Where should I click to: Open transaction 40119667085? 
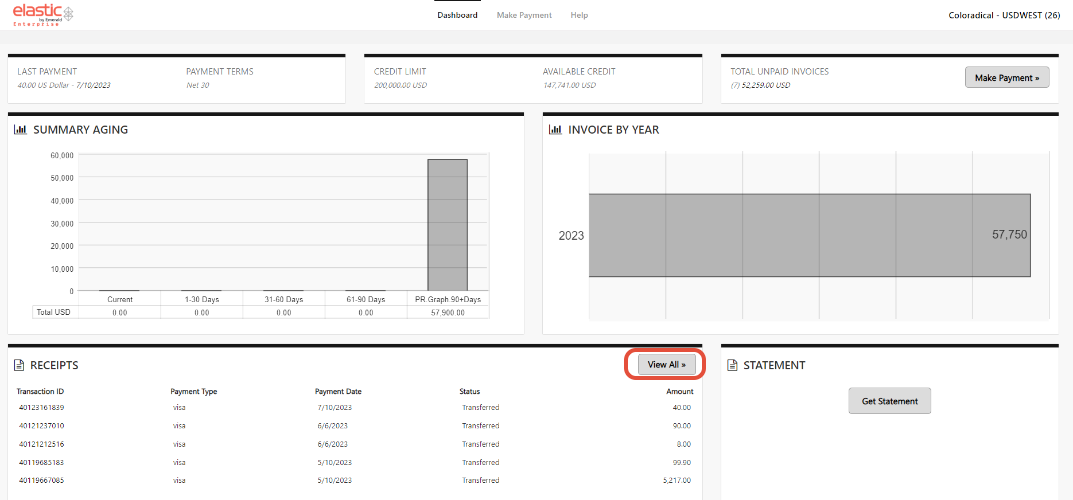tap(41, 480)
